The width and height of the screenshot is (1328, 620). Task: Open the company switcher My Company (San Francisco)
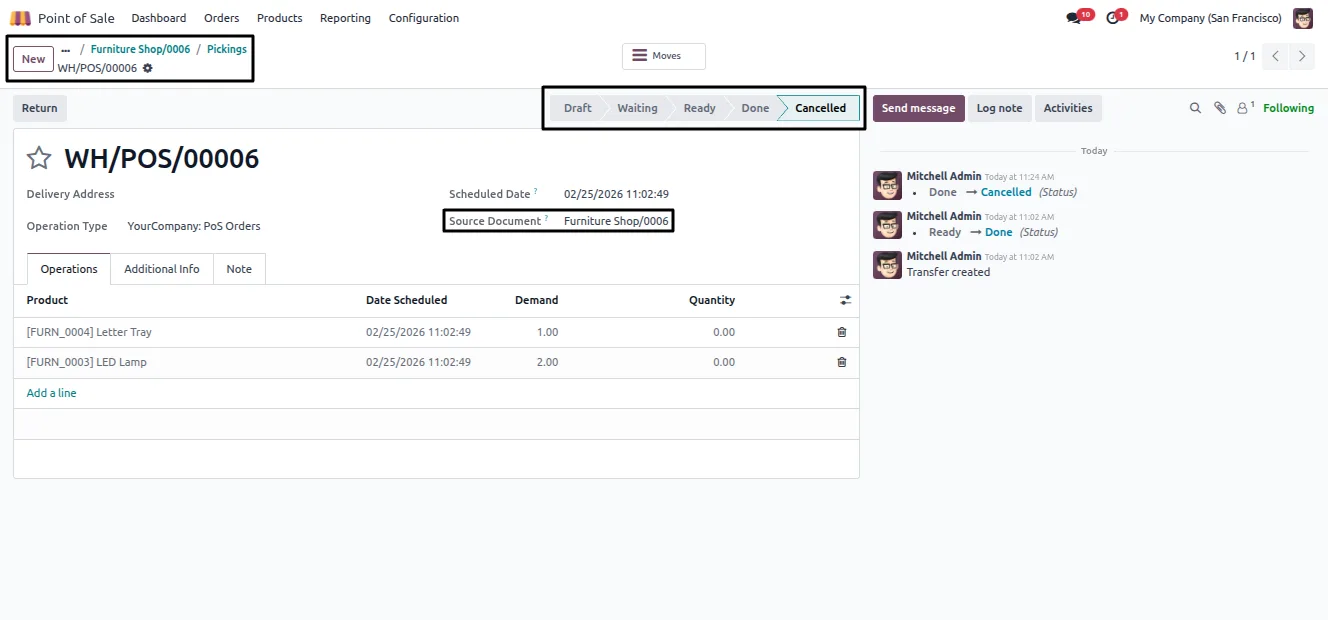(x=1210, y=18)
